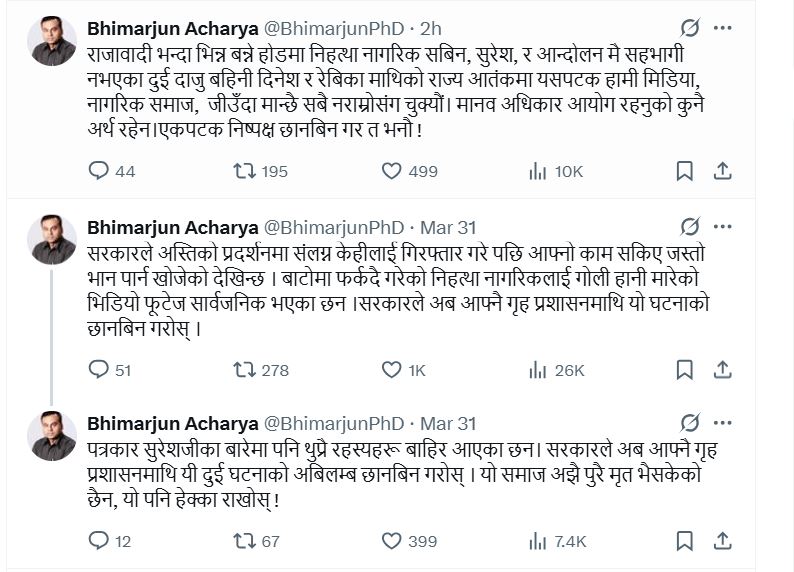Click the profile avatar on the middle tweet
Viewport: 794px width, 572px height.
pyautogui.click(x=53, y=239)
